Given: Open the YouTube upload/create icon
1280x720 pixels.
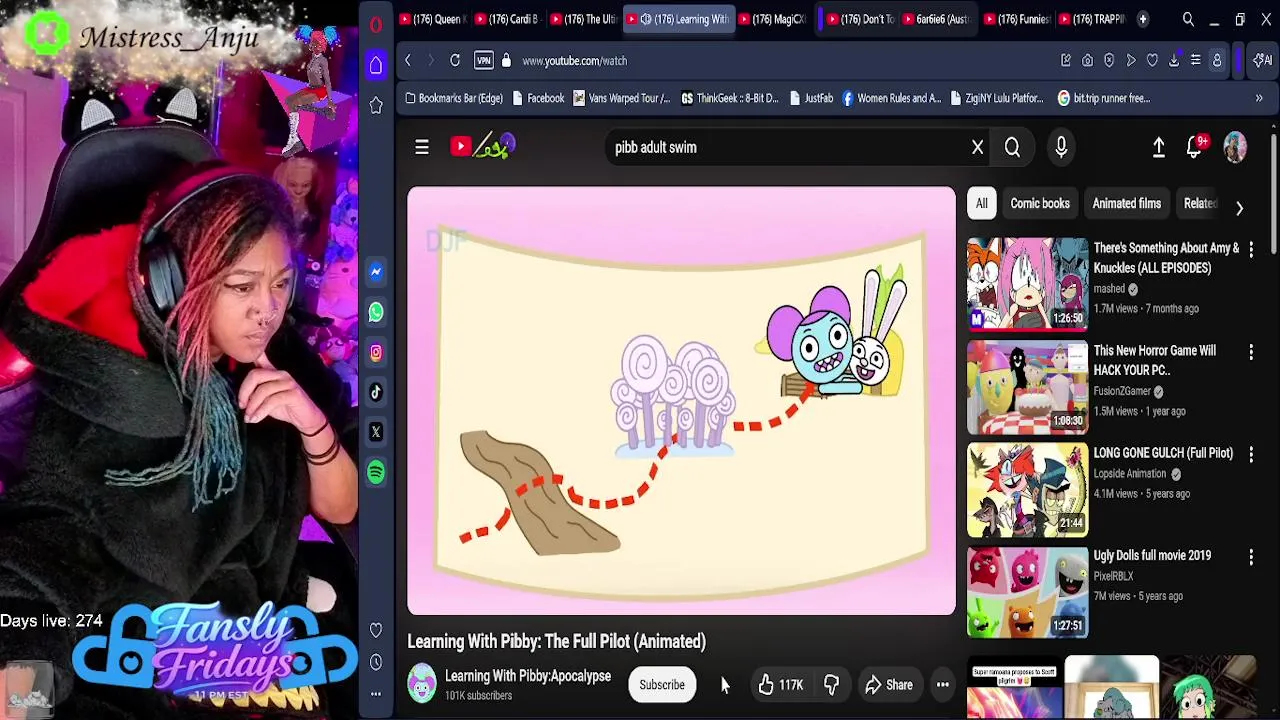Looking at the screenshot, I should pyautogui.click(x=1158, y=147).
